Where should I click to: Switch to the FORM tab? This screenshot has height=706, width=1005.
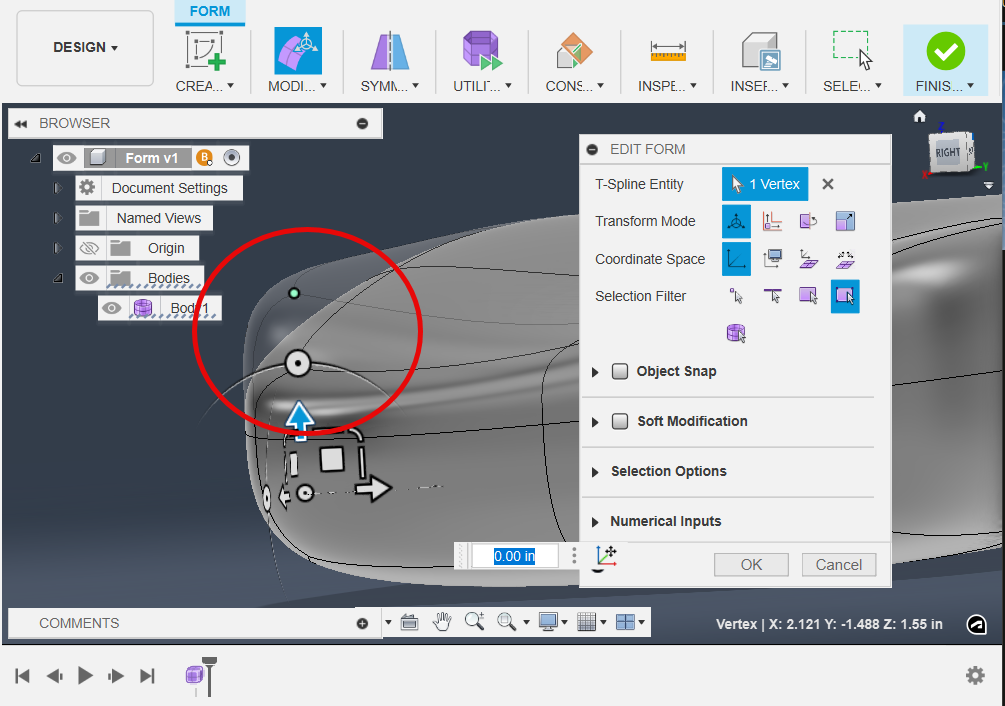tap(209, 12)
